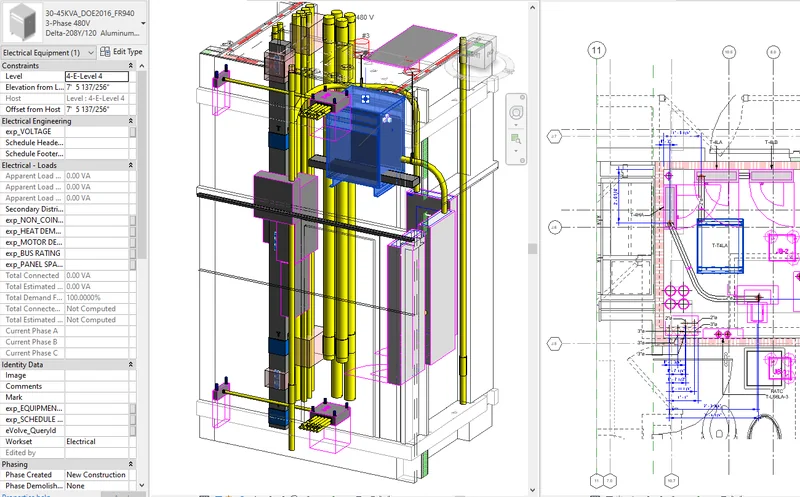Image resolution: width=800 pixels, height=497 pixels.
Task: Click the small button beside exp_VOLTAGE
Action: tap(133, 132)
